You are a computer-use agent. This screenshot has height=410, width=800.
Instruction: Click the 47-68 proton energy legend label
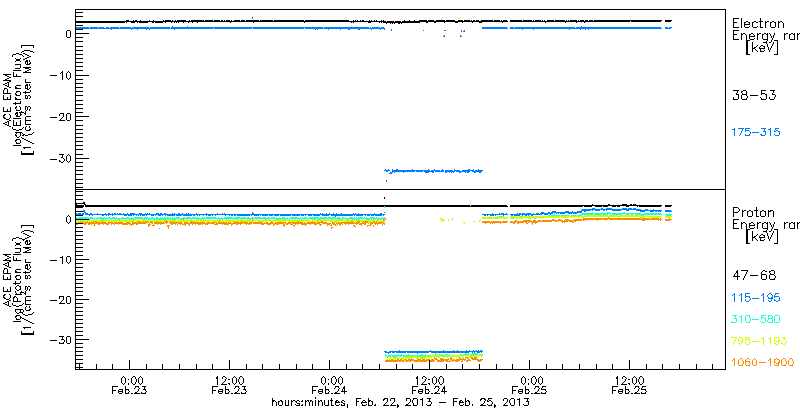pos(754,276)
